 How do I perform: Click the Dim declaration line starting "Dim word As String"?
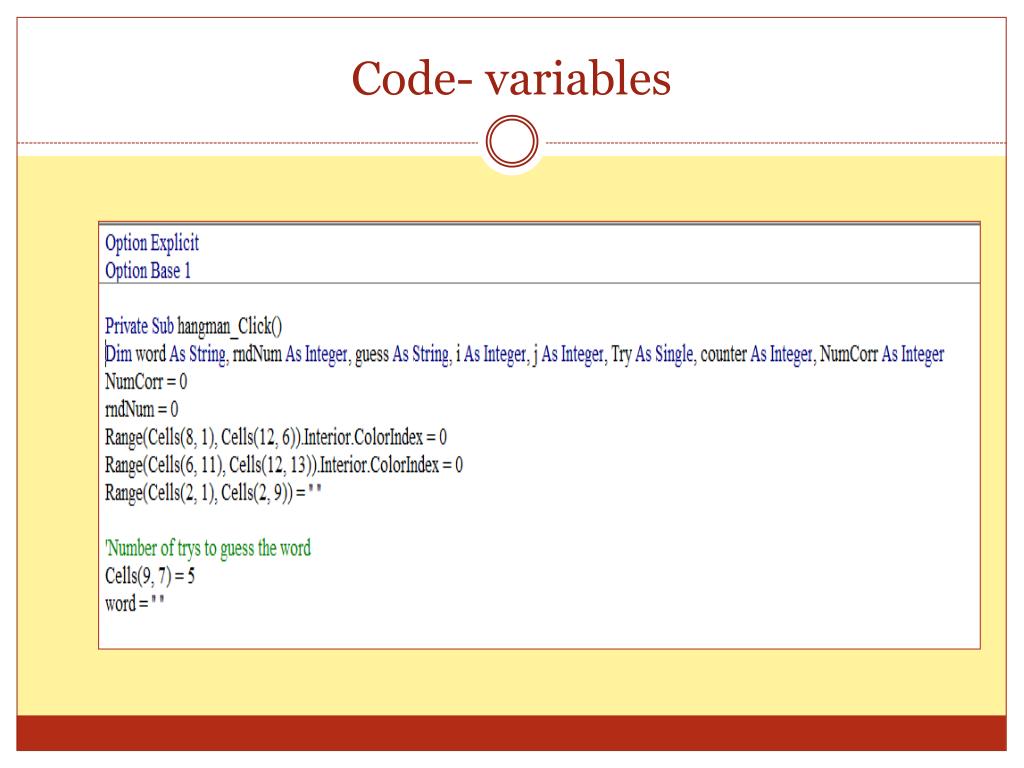[x=524, y=354]
